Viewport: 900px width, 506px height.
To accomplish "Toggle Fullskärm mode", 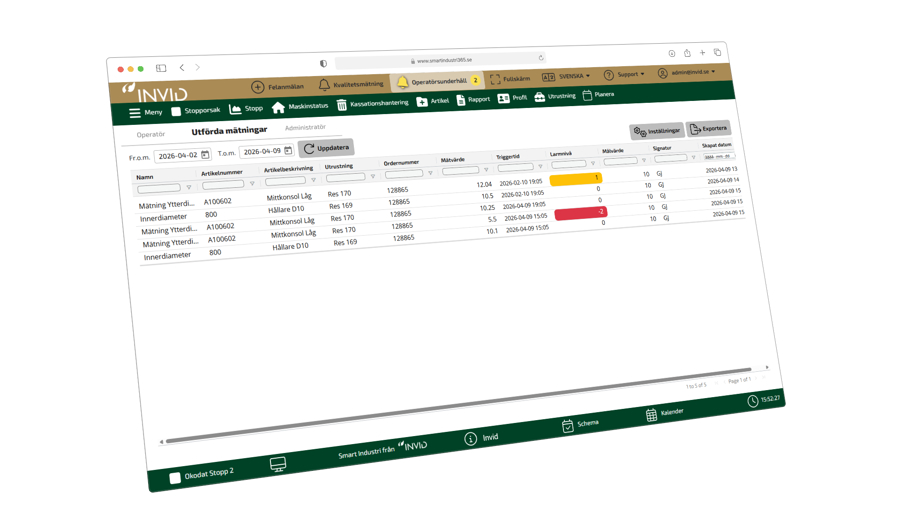I will [495, 79].
